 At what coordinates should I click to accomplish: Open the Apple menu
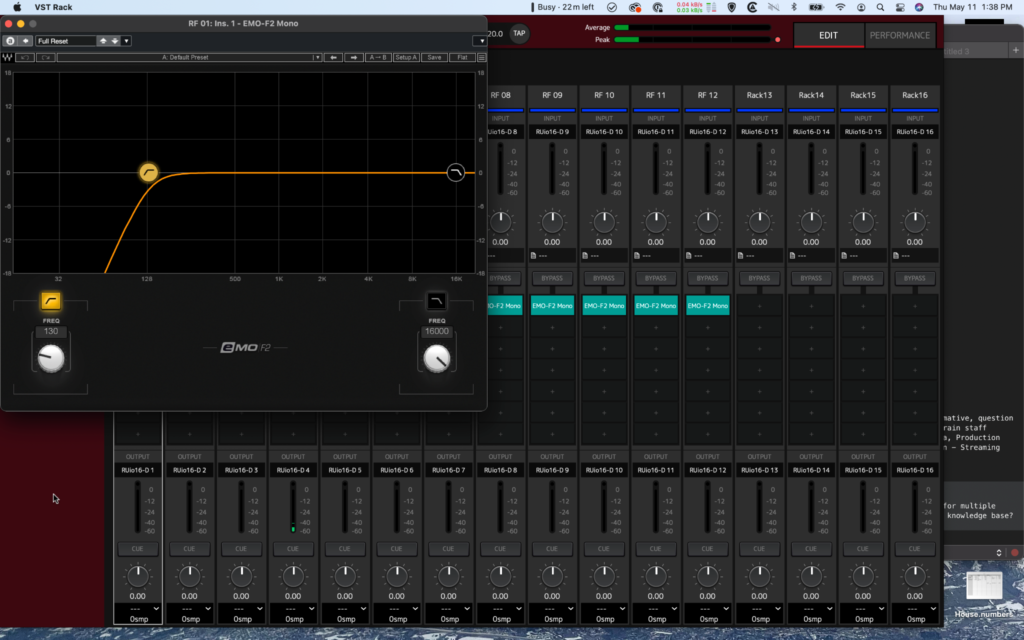[x=17, y=7]
